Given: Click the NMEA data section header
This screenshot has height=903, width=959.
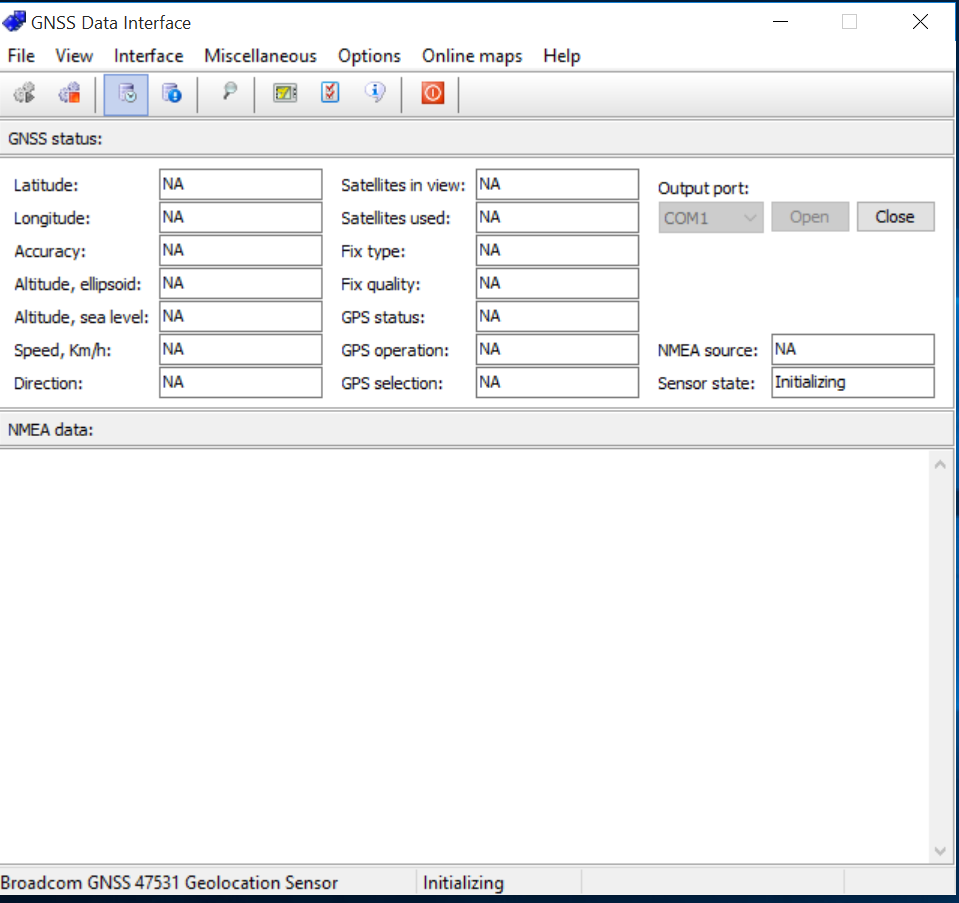Looking at the screenshot, I should pos(477,429).
